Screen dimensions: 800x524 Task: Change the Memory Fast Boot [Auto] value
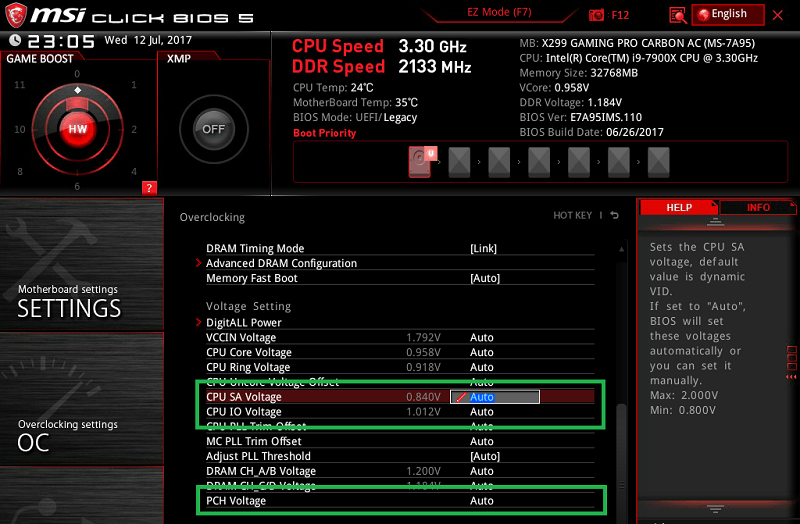click(485, 278)
